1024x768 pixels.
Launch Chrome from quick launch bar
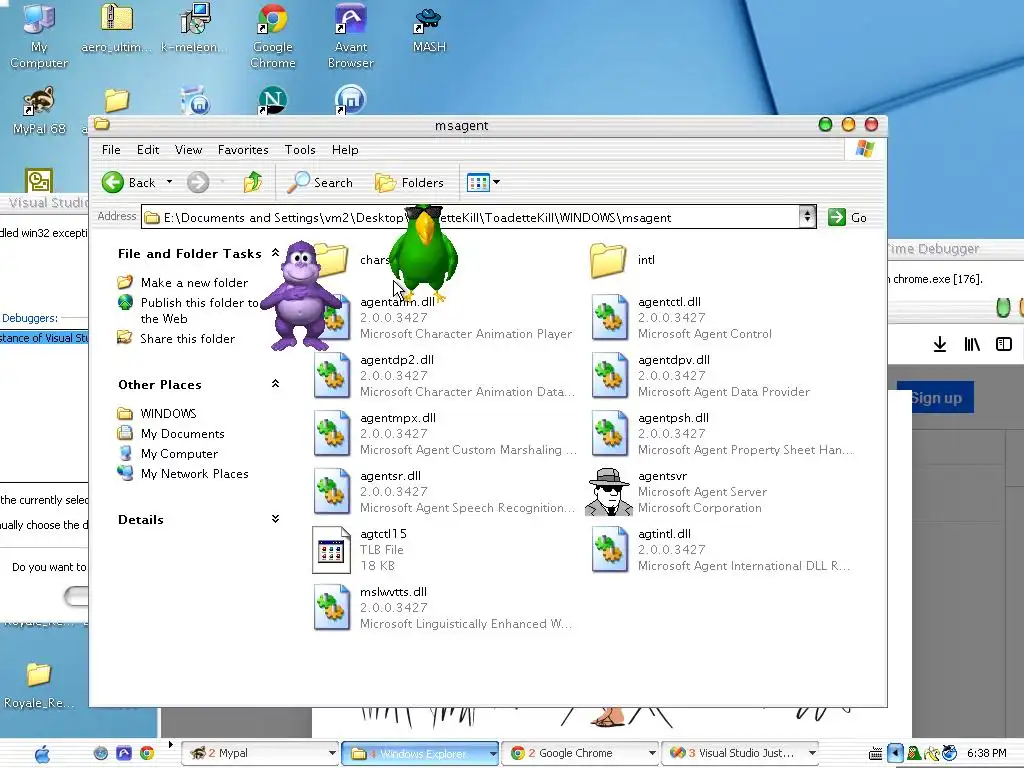click(147, 753)
